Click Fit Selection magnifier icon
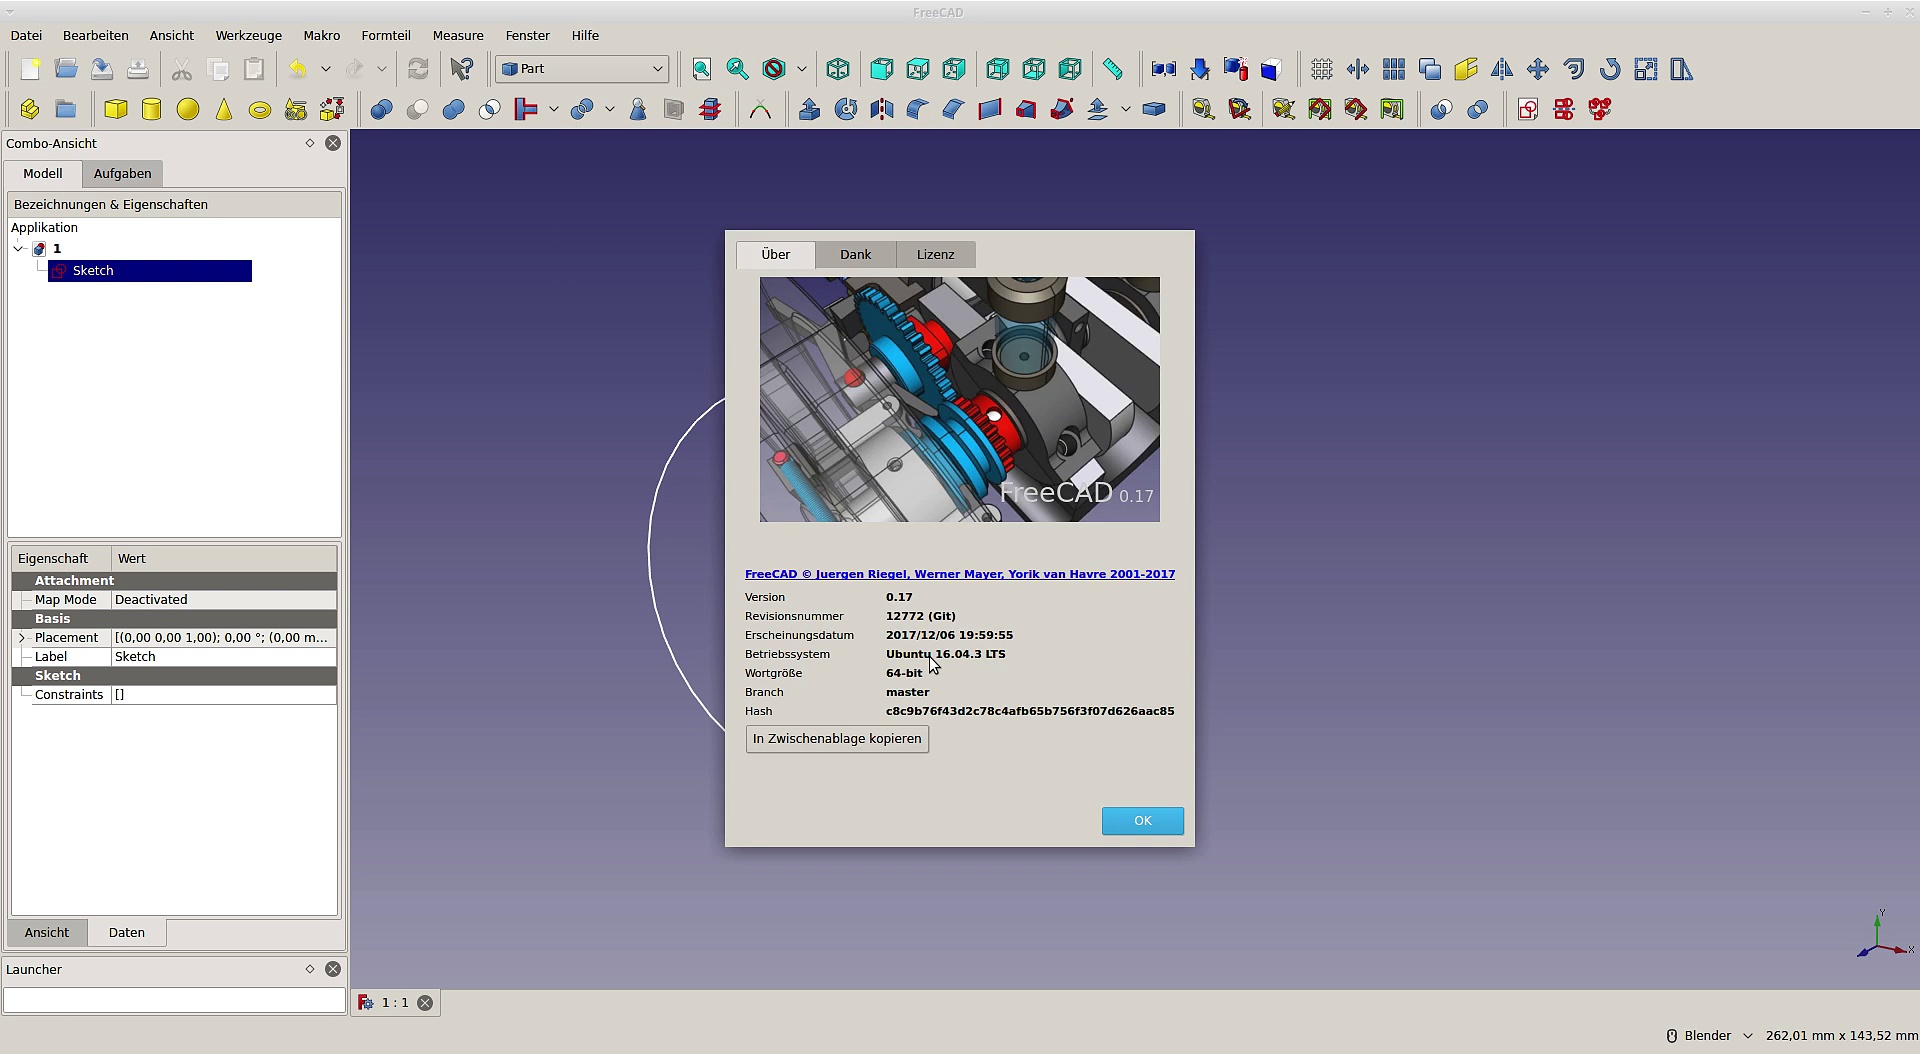 (x=738, y=69)
